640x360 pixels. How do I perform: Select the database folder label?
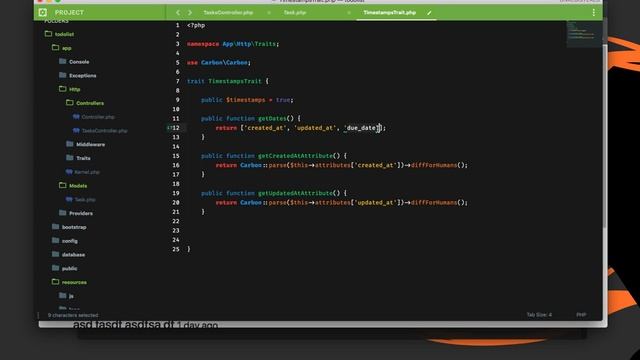73,255
